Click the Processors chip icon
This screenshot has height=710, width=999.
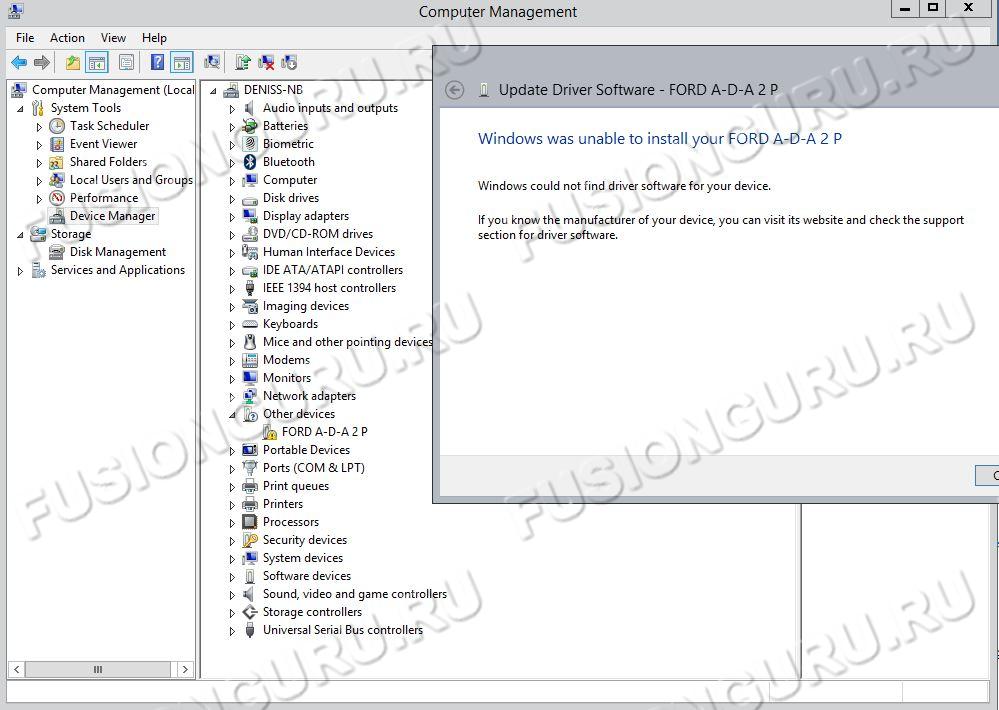(250, 522)
